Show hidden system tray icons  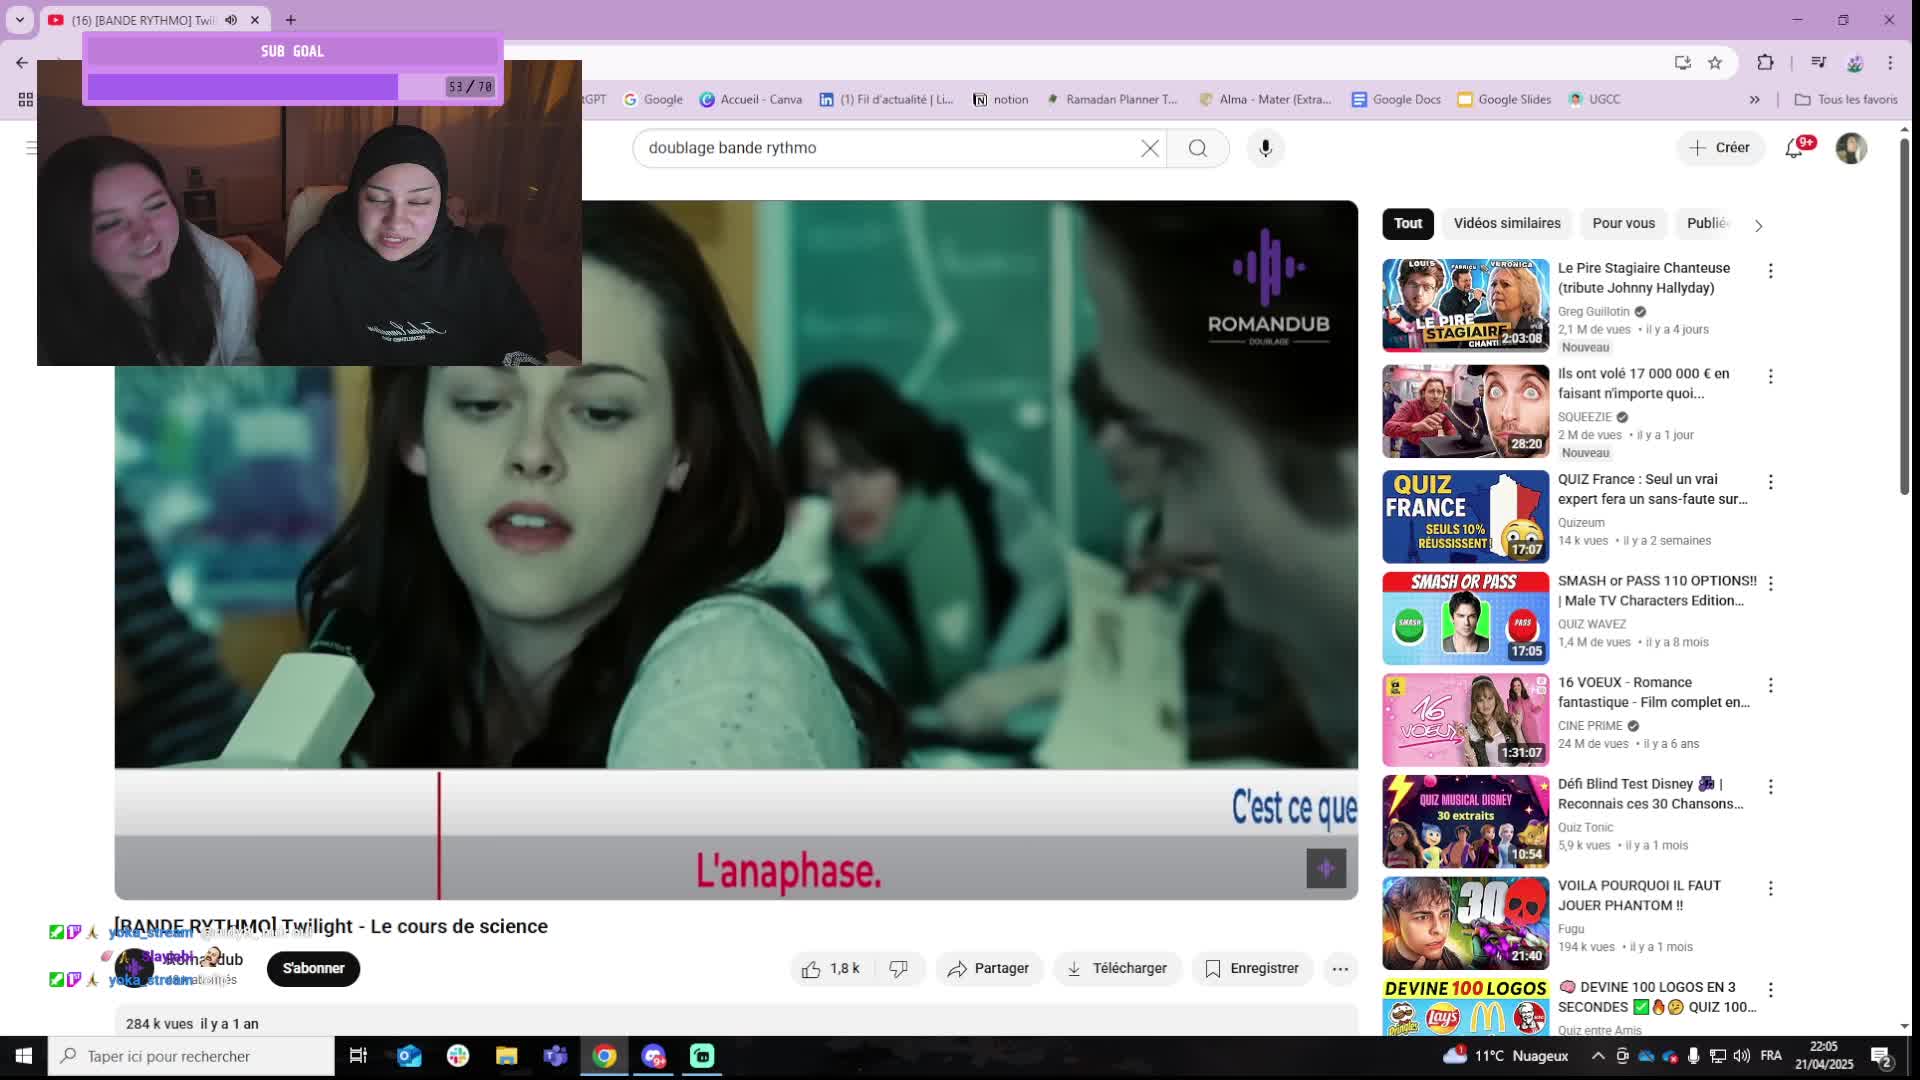click(x=1598, y=1056)
